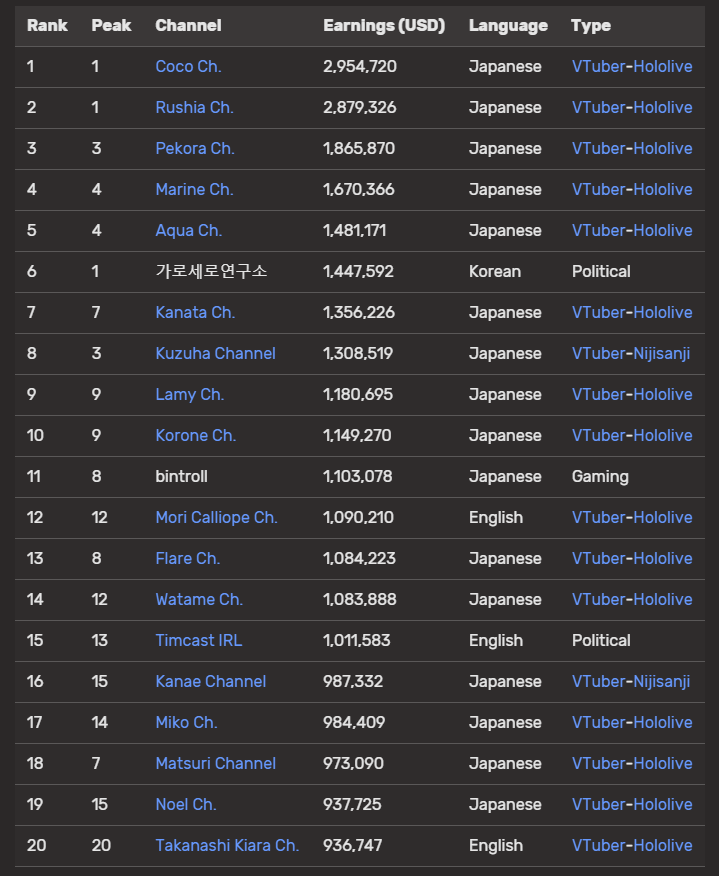
Task: Open VTuber-Hololive type in Kanata Ch. row
Action: coord(632,312)
